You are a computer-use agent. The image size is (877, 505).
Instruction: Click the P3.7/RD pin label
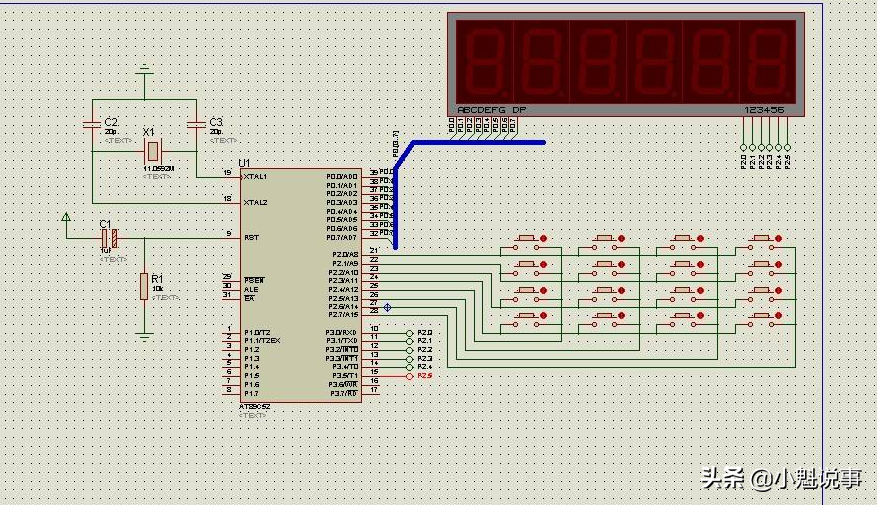[x=343, y=394]
